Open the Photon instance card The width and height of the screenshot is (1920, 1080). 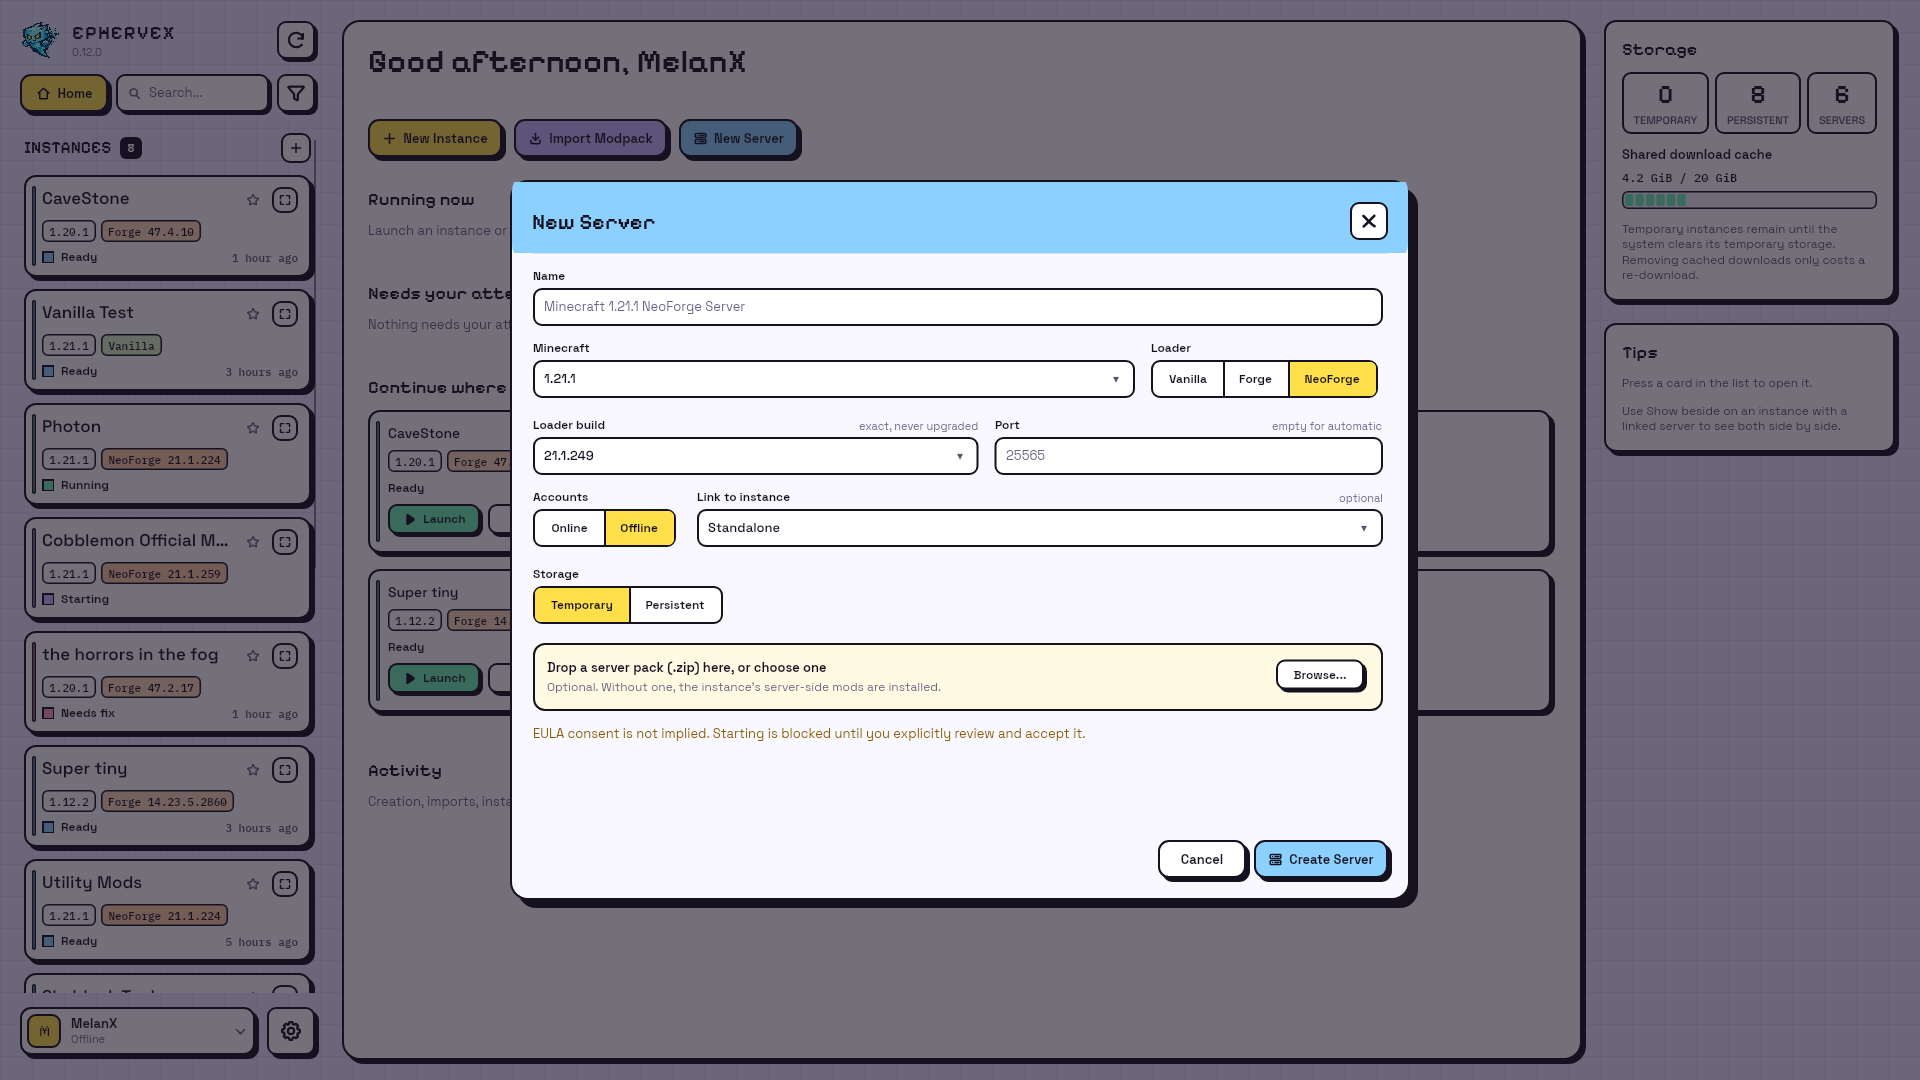click(x=168, y=454)
